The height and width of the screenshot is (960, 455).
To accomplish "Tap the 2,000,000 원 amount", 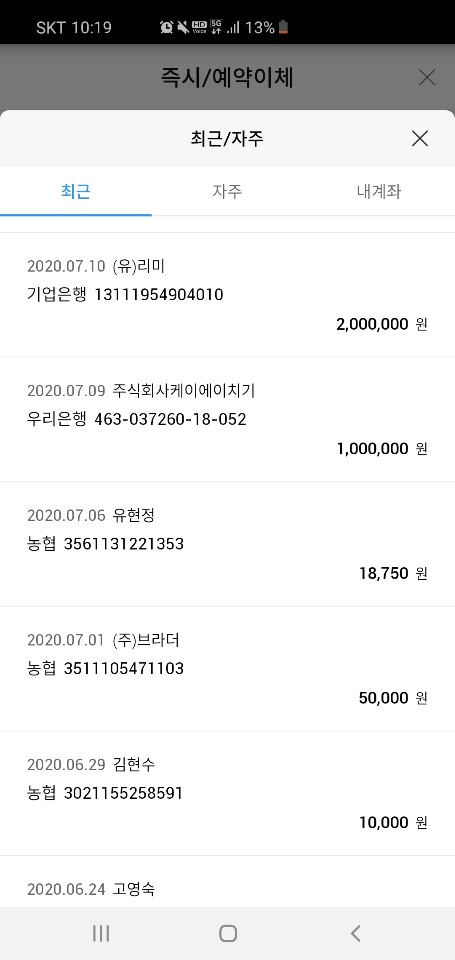I will [x=381, y=324].
